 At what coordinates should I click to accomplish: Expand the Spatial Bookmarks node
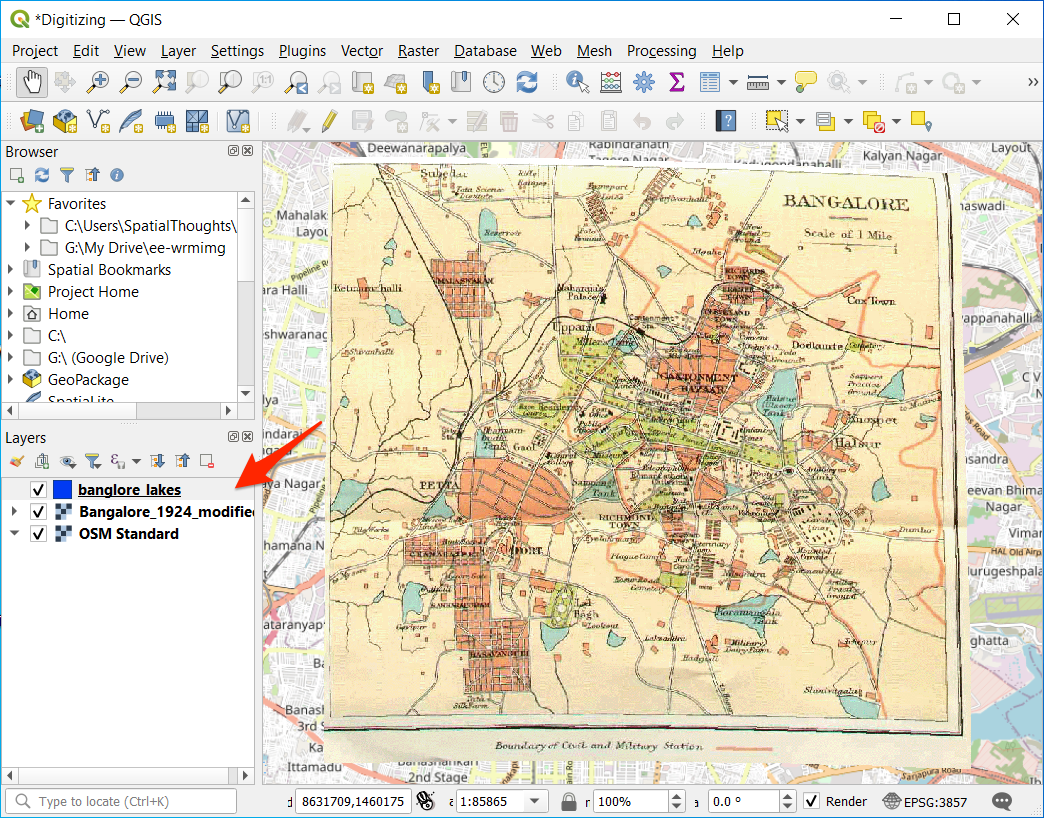click(x=10, y=270)
